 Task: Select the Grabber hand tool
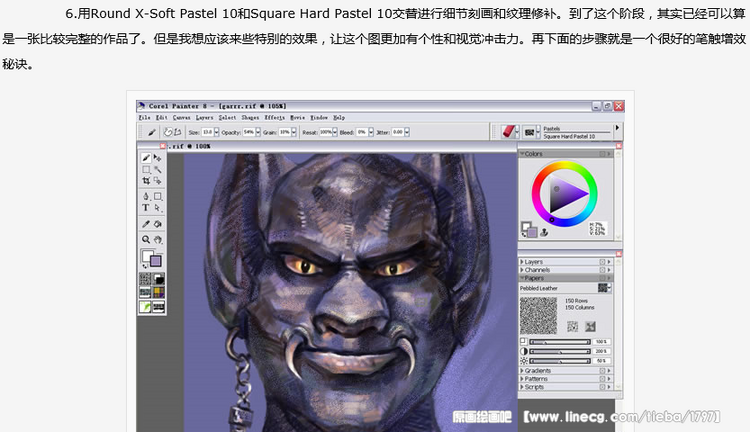(x=157, y=239)
